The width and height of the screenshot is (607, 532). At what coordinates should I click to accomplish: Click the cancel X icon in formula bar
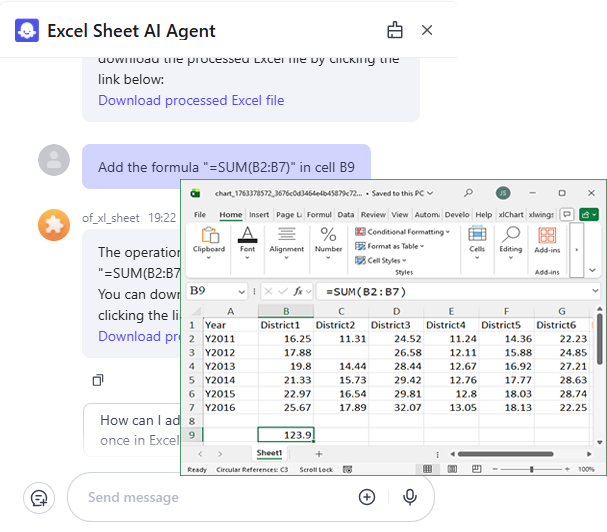[269, 292]
